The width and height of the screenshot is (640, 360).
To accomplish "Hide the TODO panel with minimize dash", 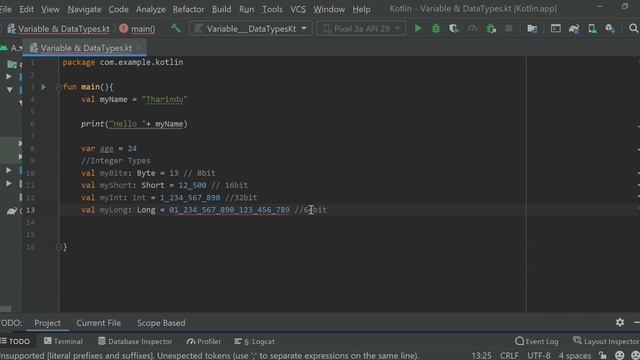I will pos(636,322).
